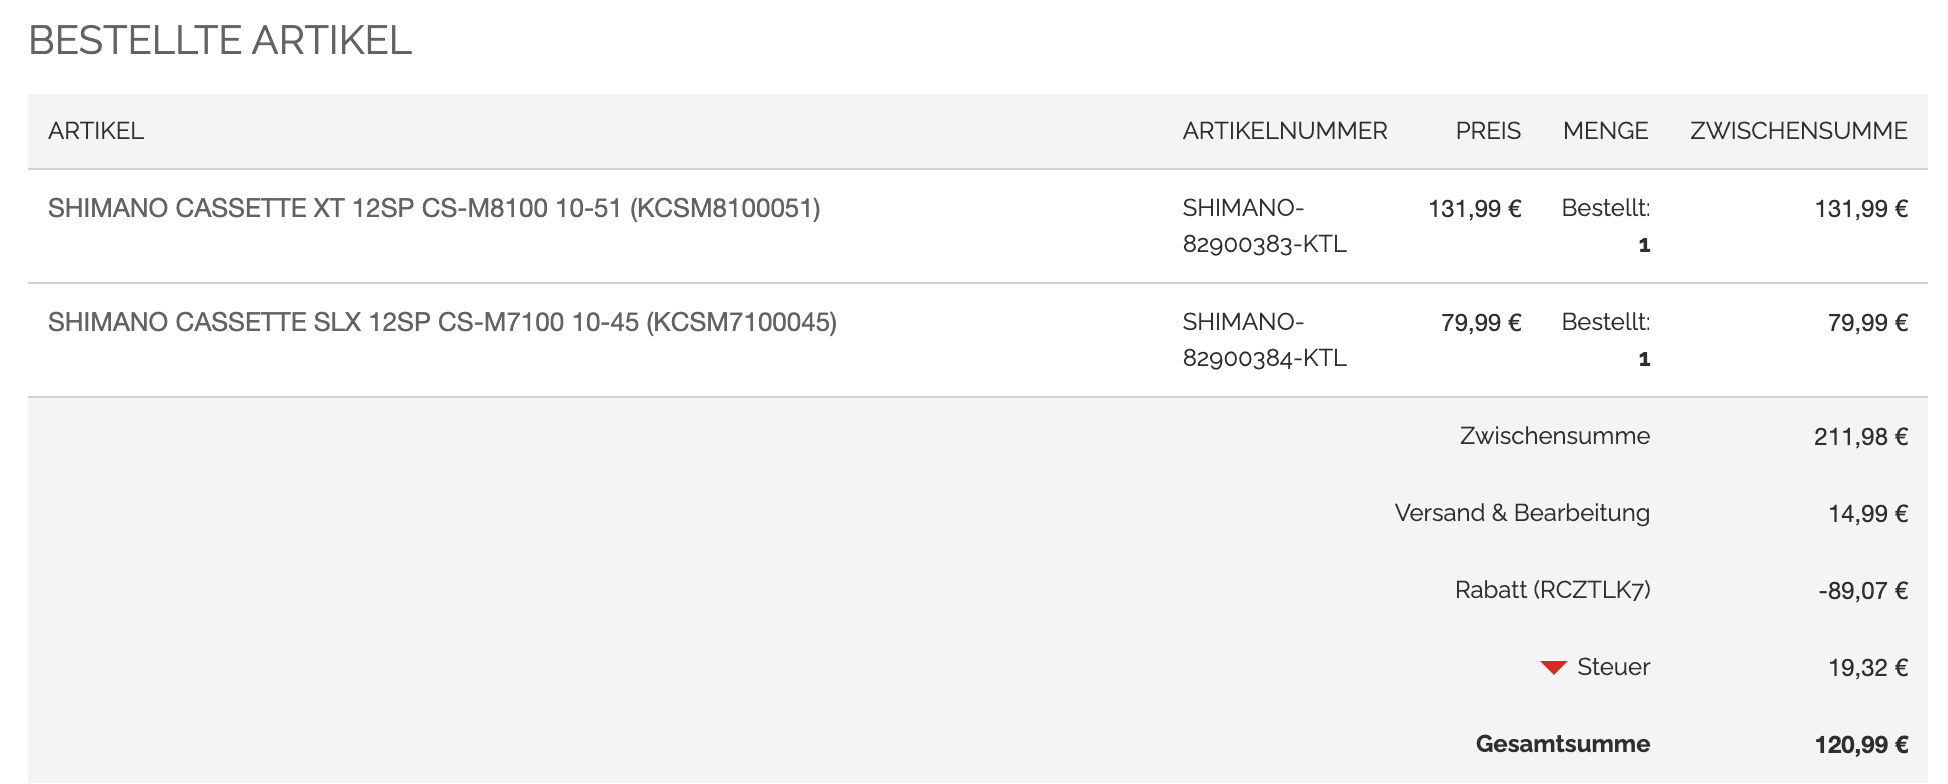Click the PREIS column header

pyautogui.click(x=1488, y=131)
